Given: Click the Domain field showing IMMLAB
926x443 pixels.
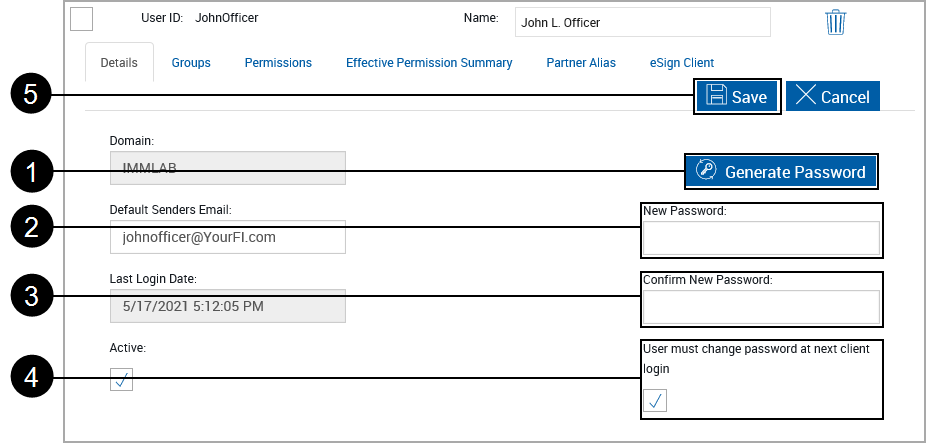Looking at the screenshot, I should [x=227, y=168].
